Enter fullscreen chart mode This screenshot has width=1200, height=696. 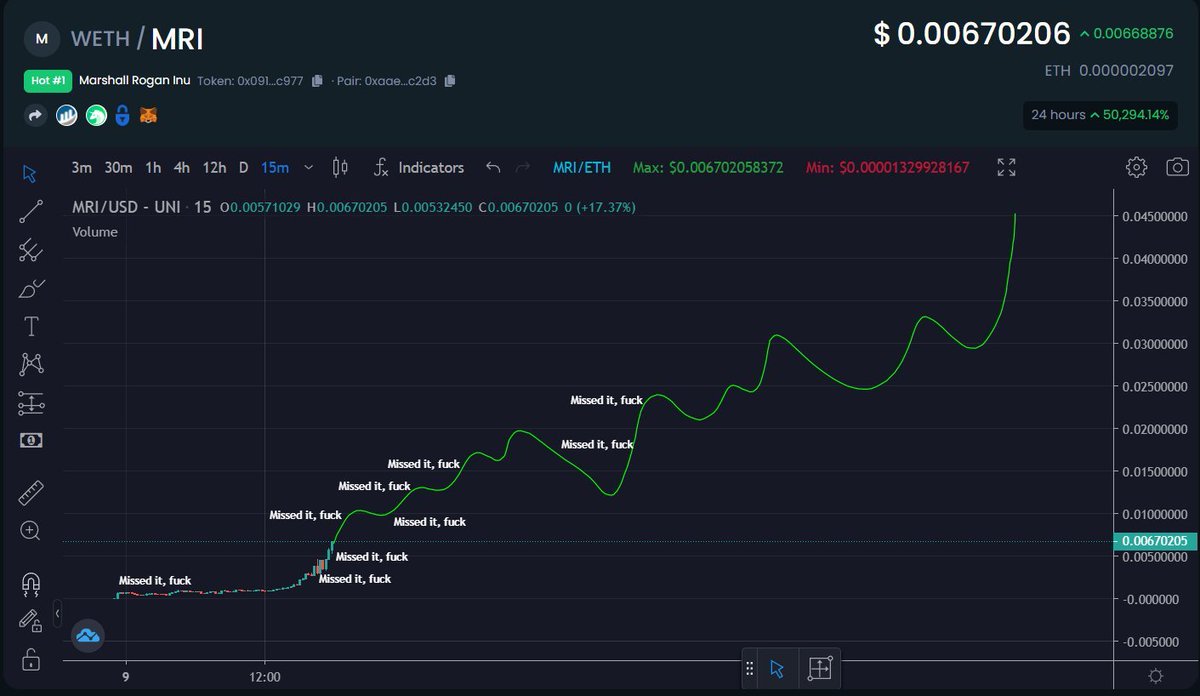pyautogui.click(x=1006, y=167)
